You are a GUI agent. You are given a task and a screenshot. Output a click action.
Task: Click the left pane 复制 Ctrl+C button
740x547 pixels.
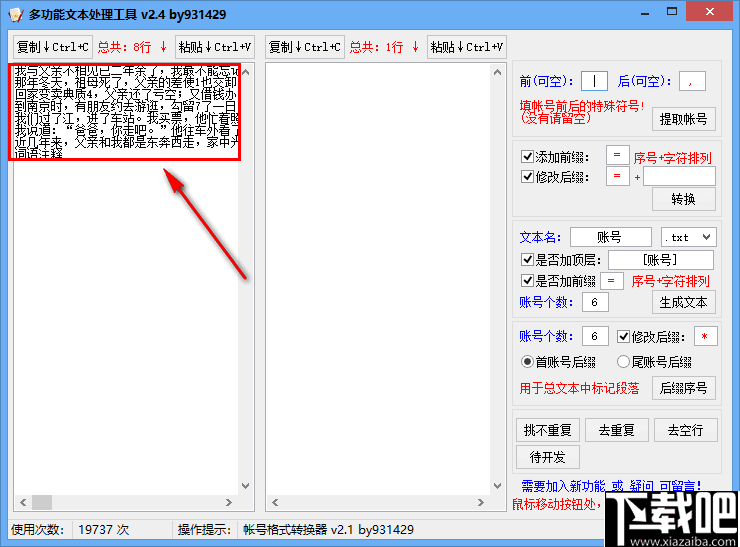[53, 47]
